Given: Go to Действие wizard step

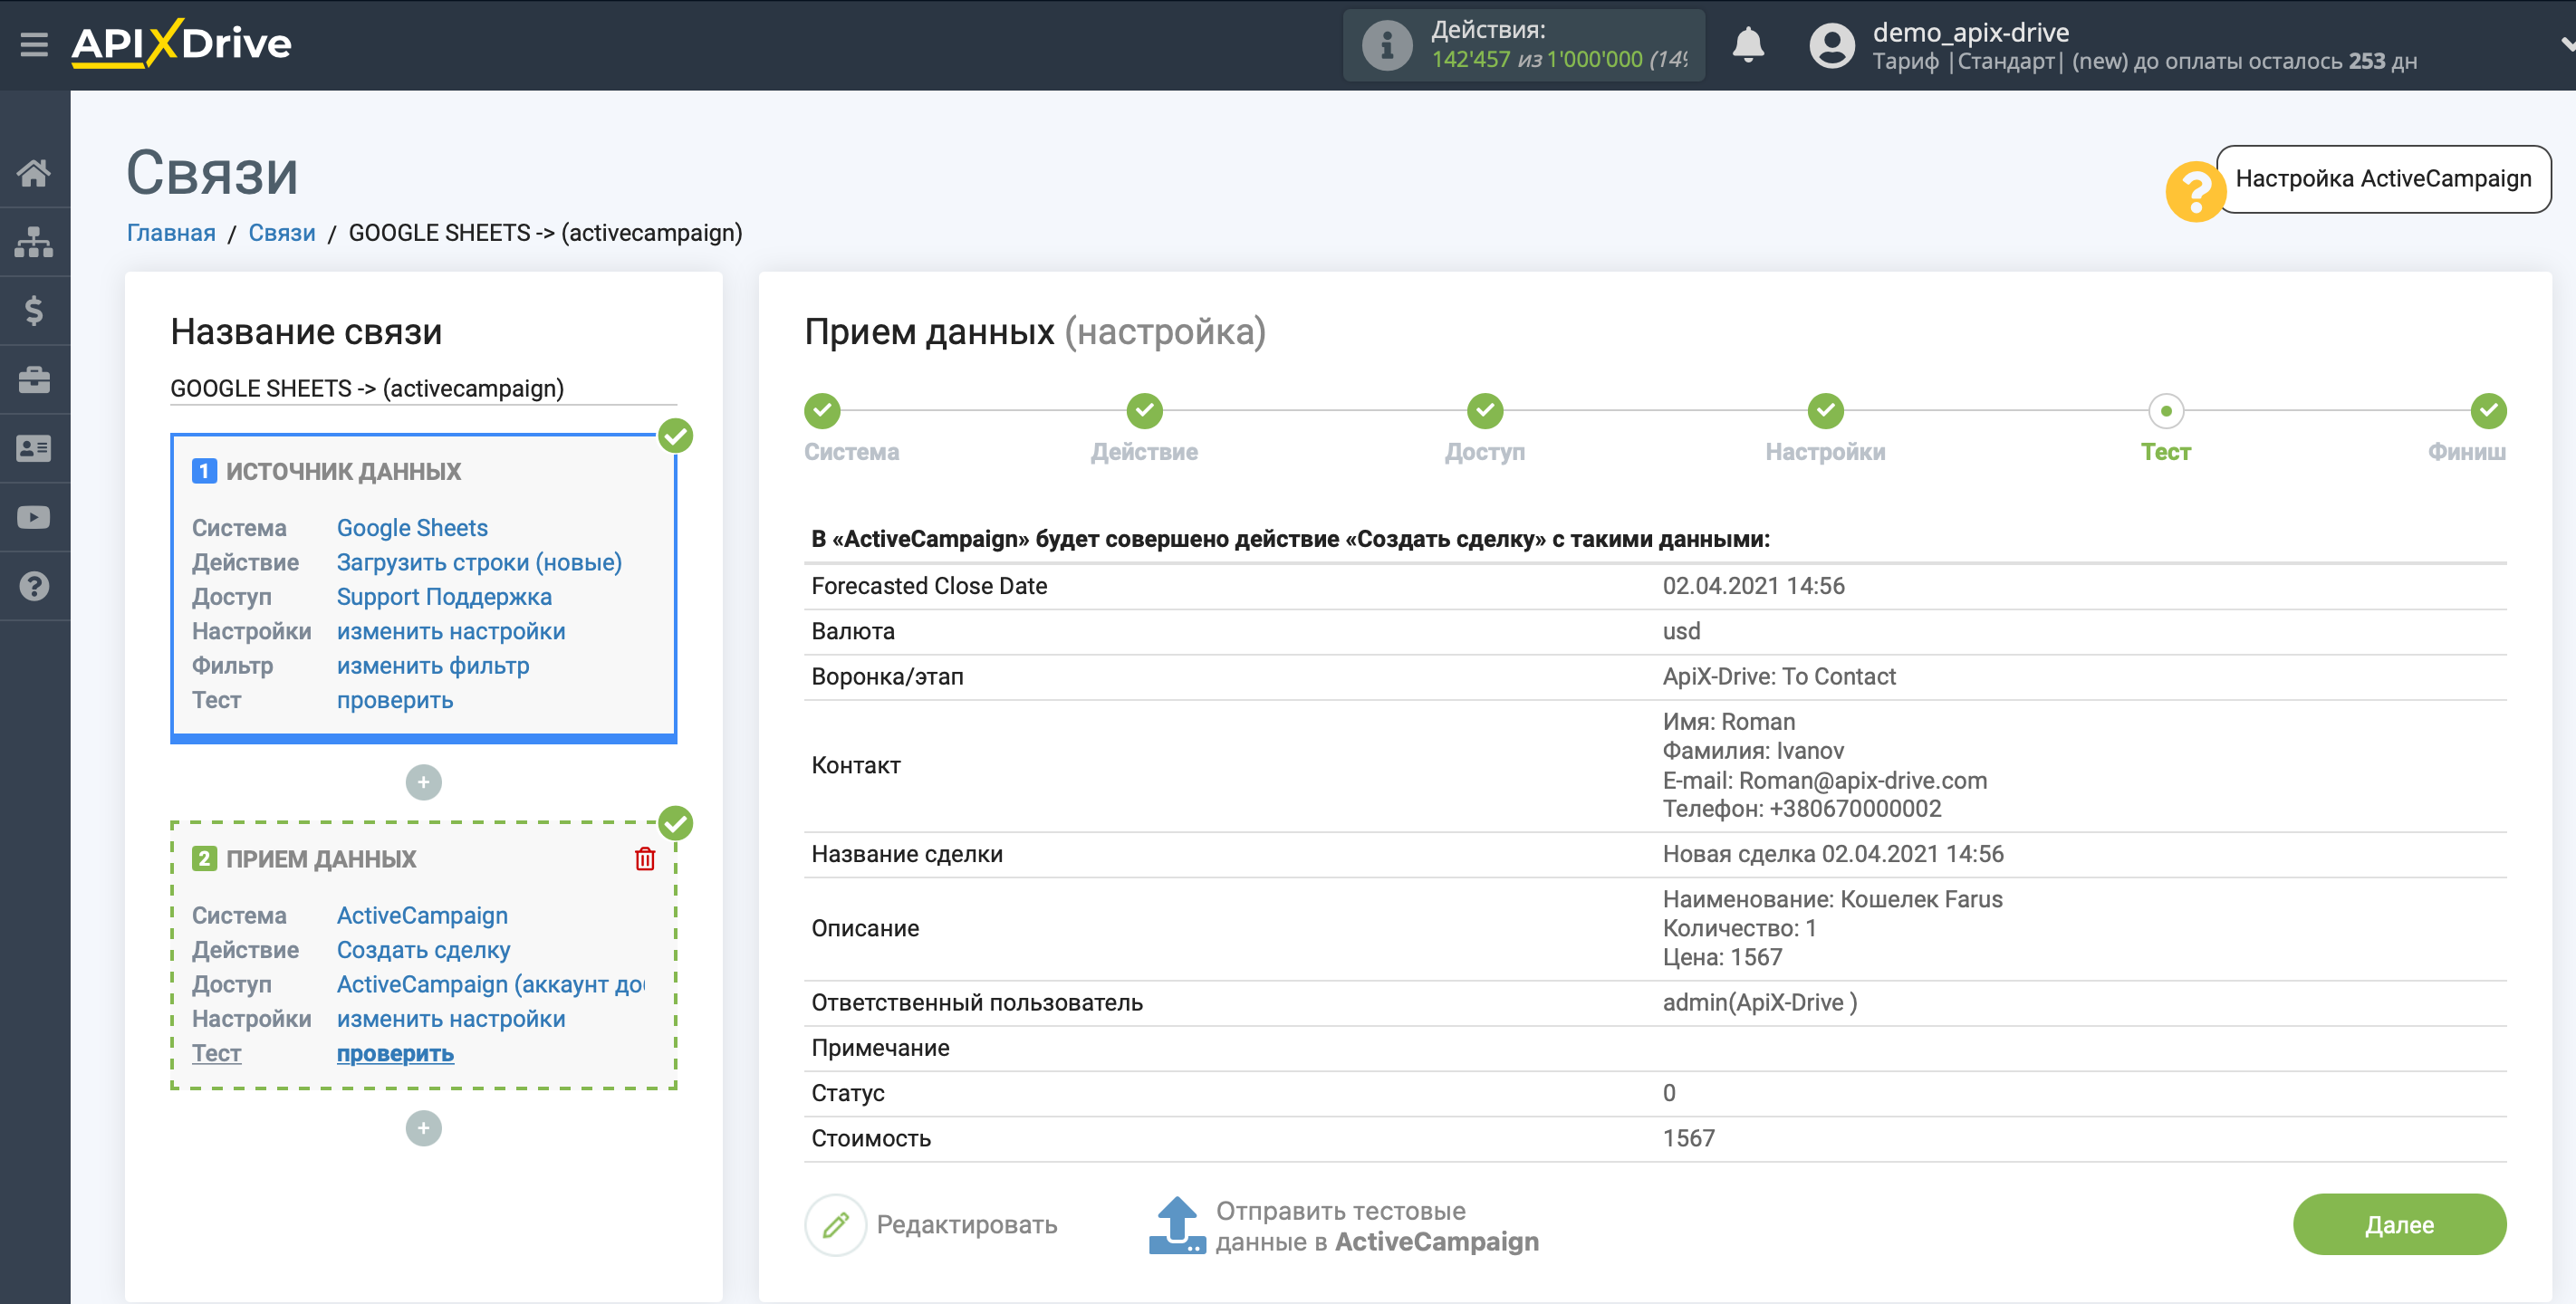Looking at the screenshot, I should click(x=1145, y=411).
